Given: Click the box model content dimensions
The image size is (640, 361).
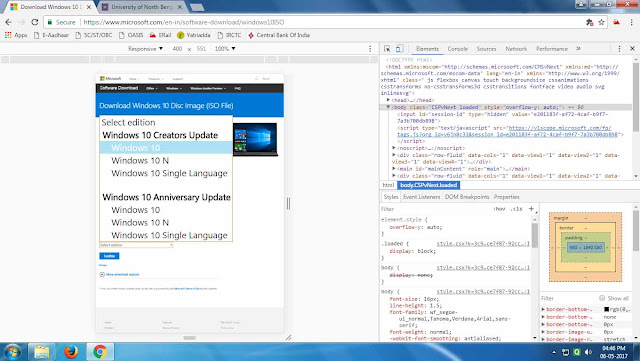Looking at the screenshot, I should (586, 247).
